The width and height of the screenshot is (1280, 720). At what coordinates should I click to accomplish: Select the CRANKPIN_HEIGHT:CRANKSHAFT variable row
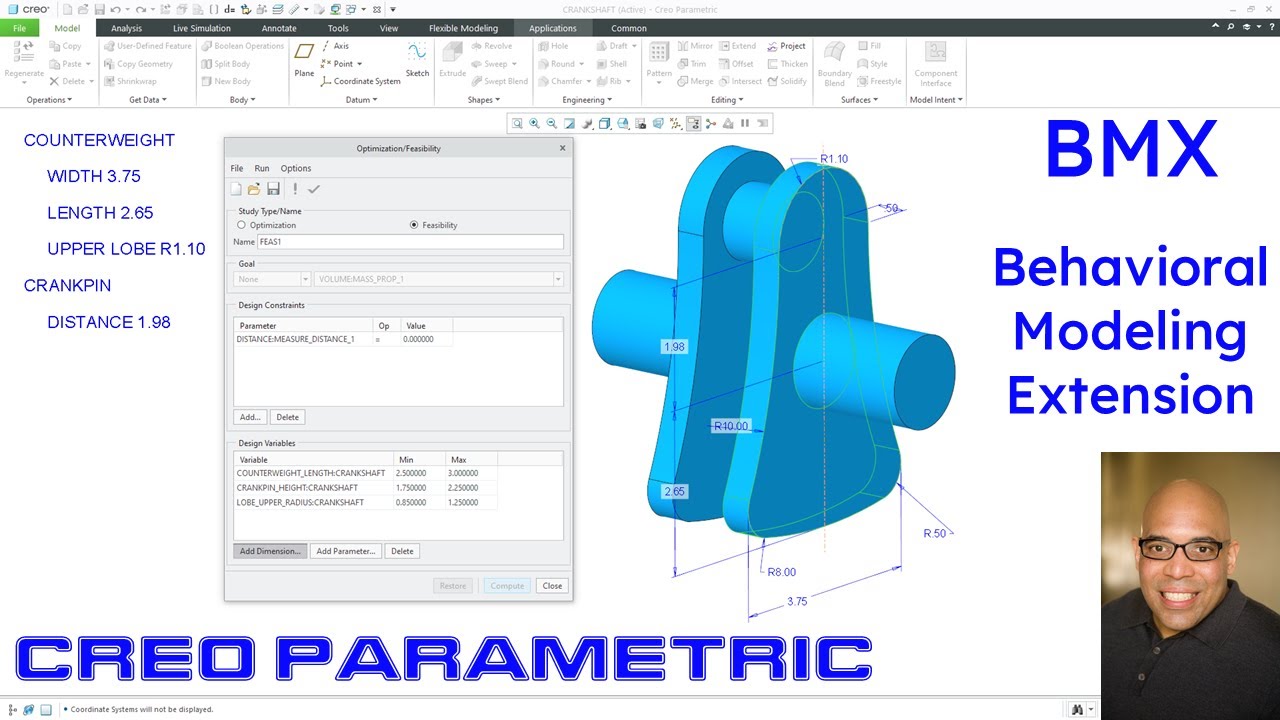[365, 488]
